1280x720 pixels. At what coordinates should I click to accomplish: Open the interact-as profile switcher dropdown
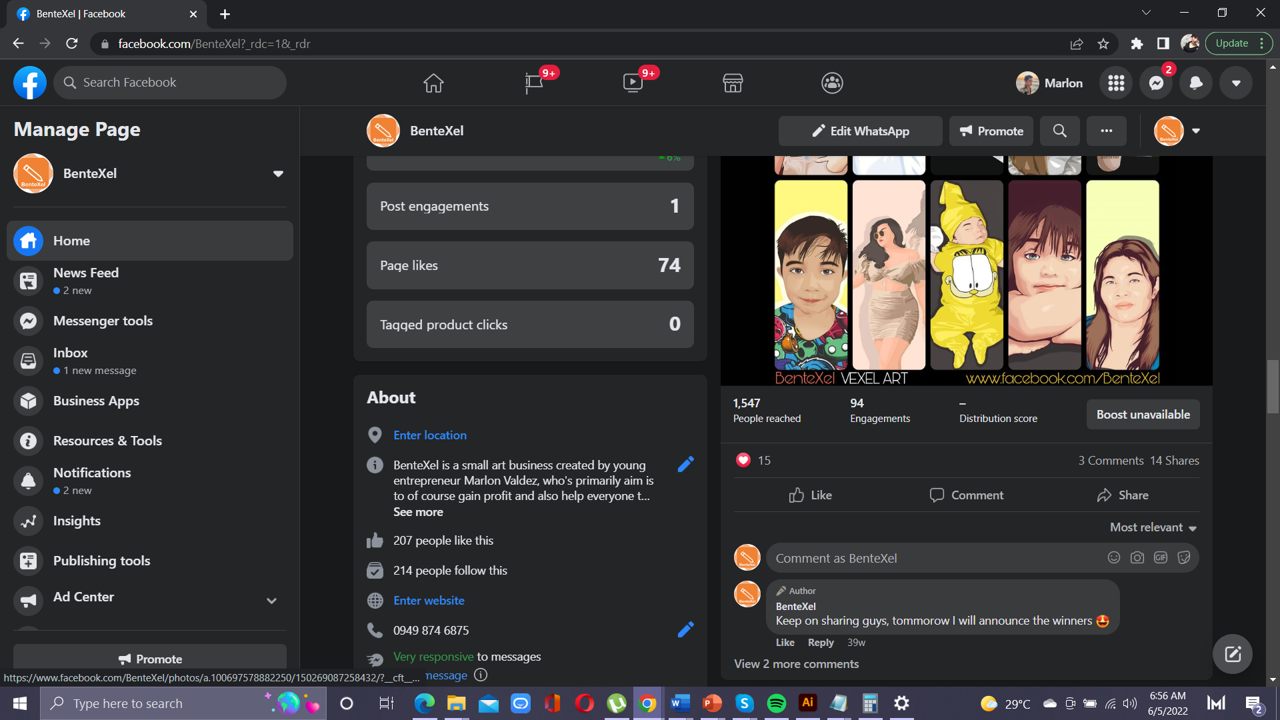(x=1196, y=131)
